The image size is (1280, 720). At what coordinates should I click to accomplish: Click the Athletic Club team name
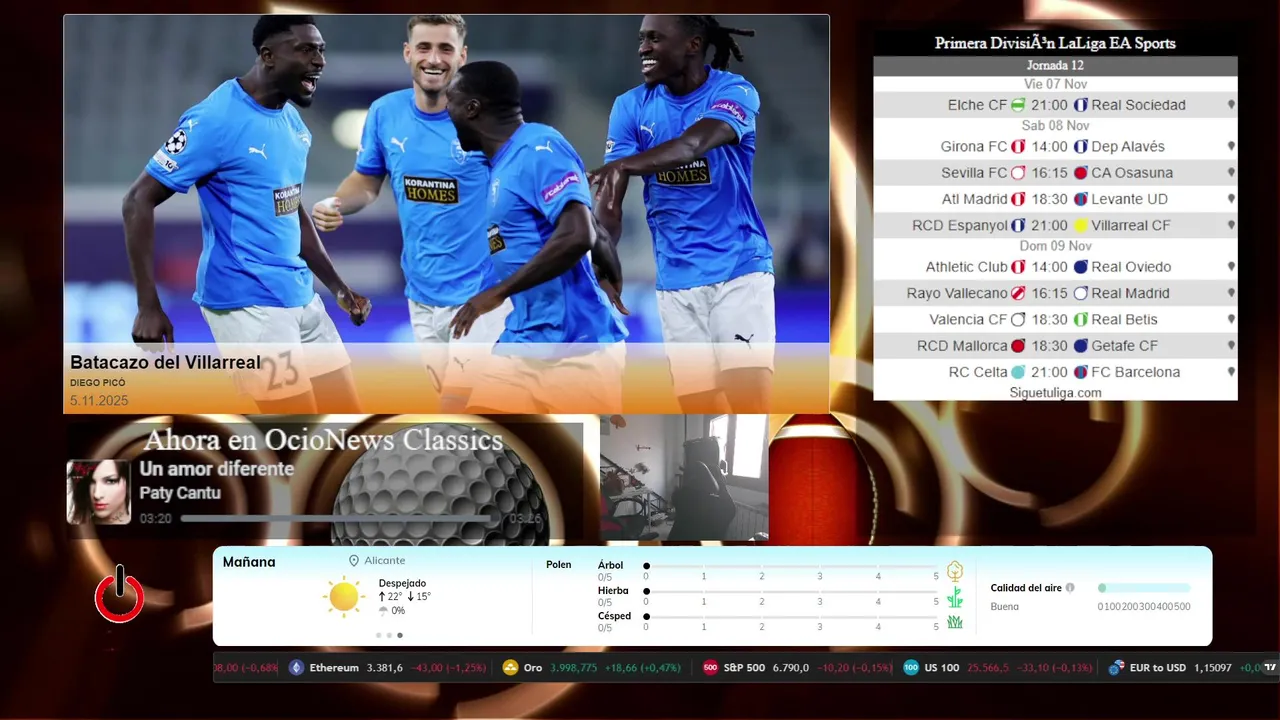click(x=966, y=267)
